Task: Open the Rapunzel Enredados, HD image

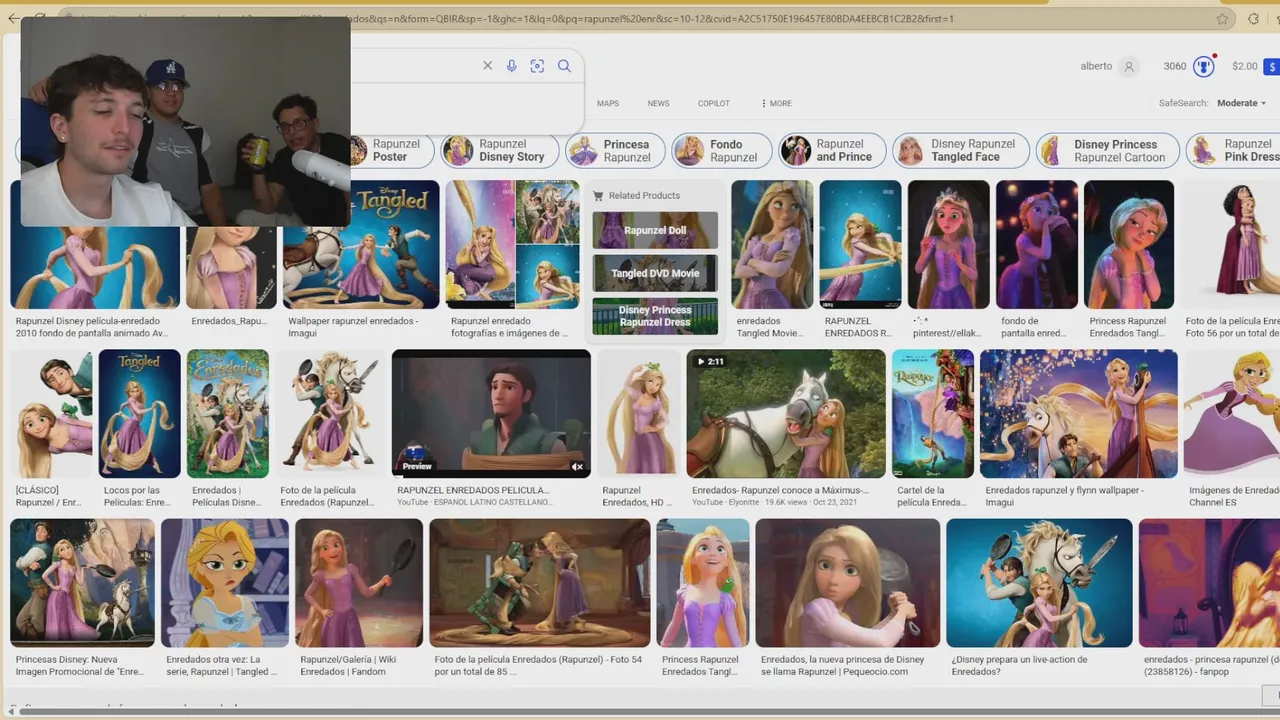Action: [x=638, y=414]
